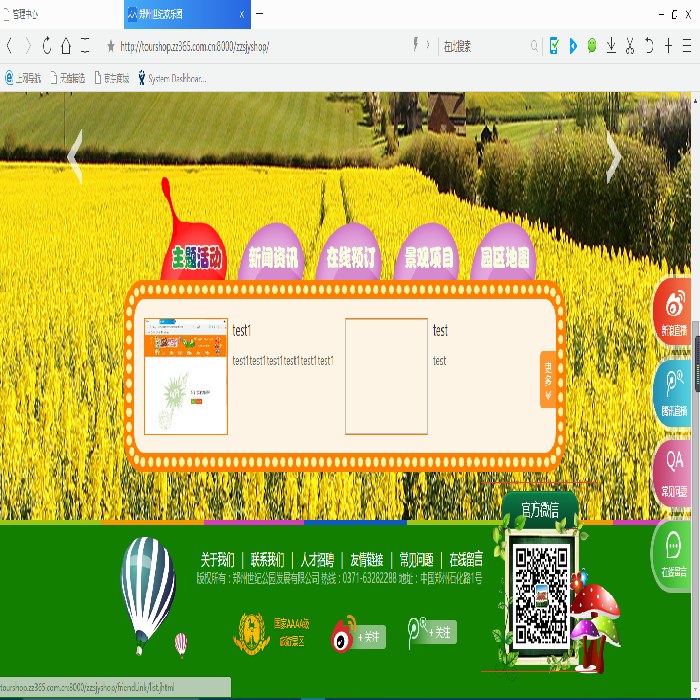Screen dimensions: 700x700
Task: Click the scissors screenshot icon
Action: (x=630, y=46)
